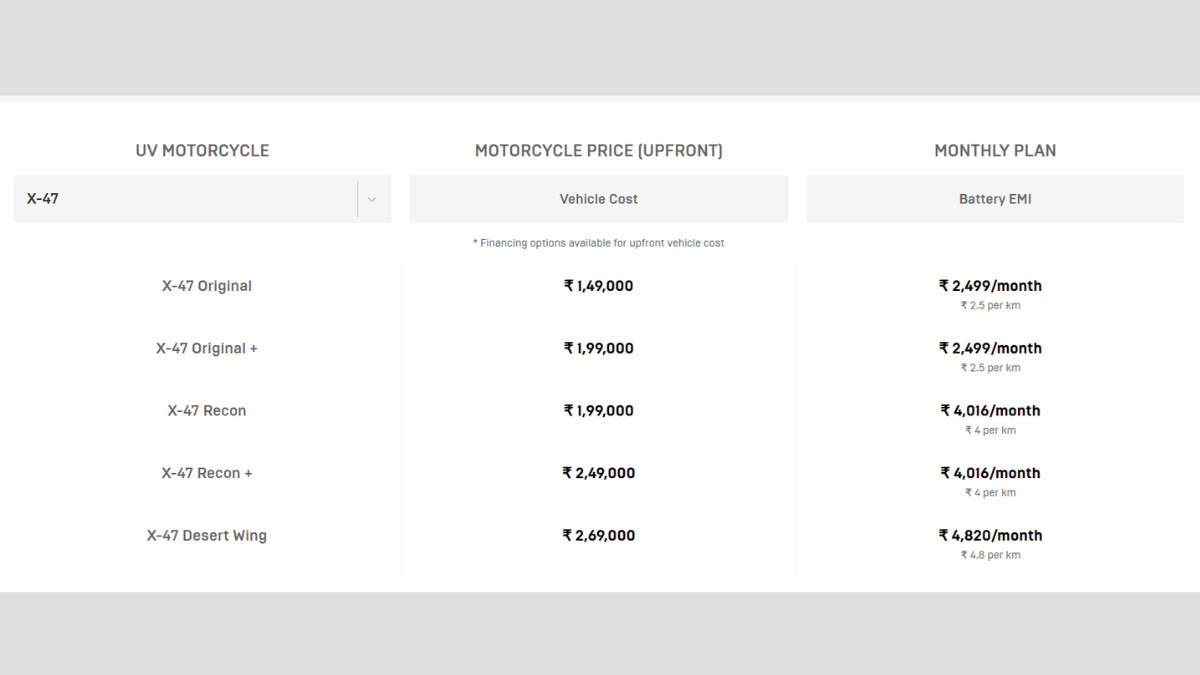The height and width of the screenshot is (675, 1200).
Task: Click the UV MOTORCYCLE heading
Action: (202, 151)
